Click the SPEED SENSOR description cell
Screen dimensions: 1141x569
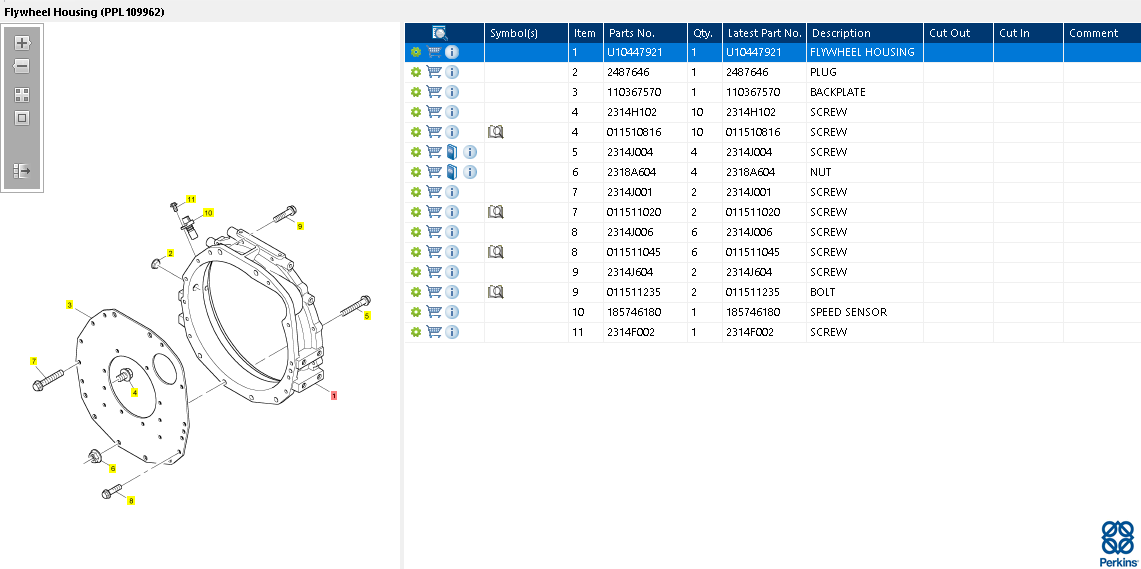(x=864, y=312)
